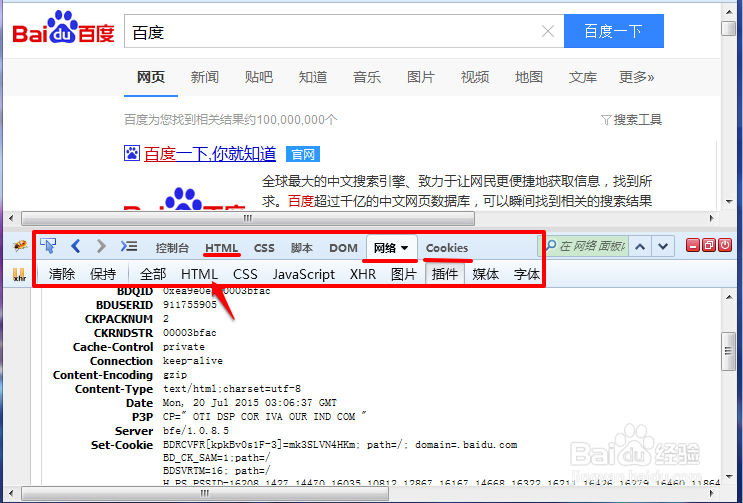Clear the Baidu search box with X

[x=548, y=31]
